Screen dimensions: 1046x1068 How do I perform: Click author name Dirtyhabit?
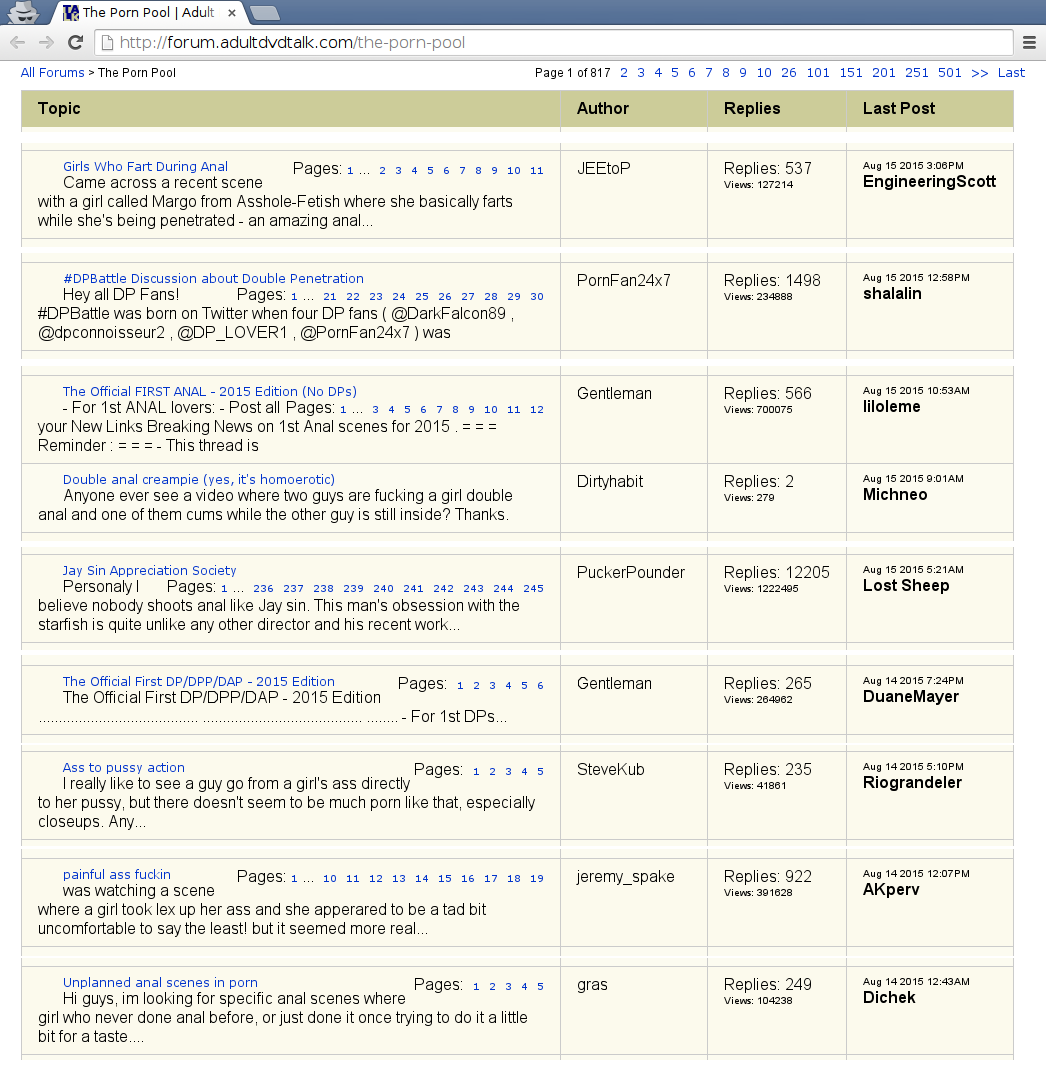[x=609, y=482]
